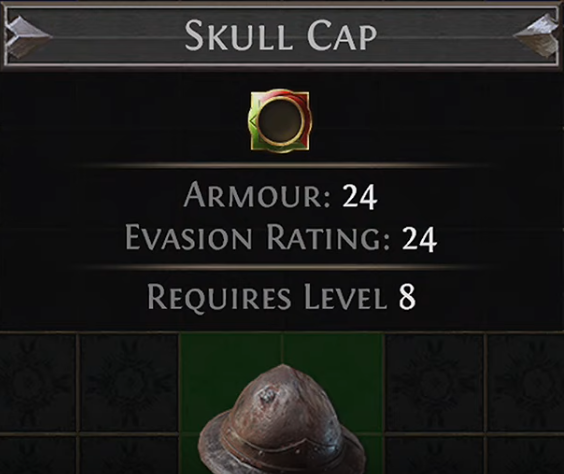Viewport: 564px width, 474px height.
Task: Click empty inventory slot left of helmet
Action: pos(128,383)
